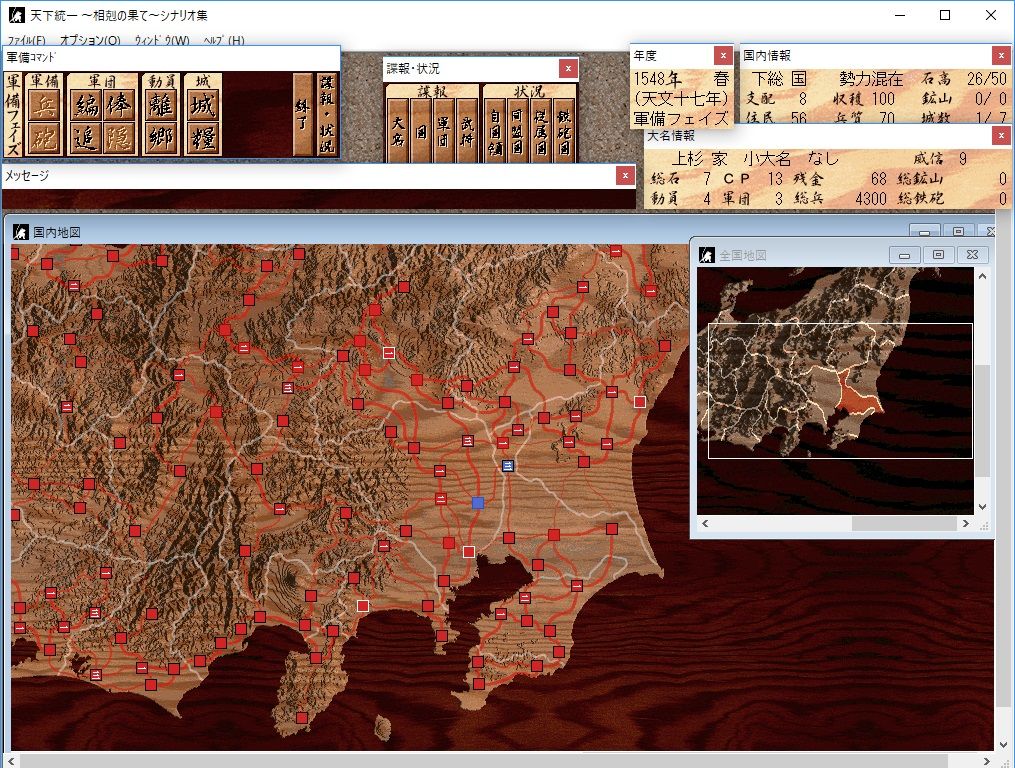1015x768 pixels.
Task: Select the 離 mobilization command
Action: 161,105
